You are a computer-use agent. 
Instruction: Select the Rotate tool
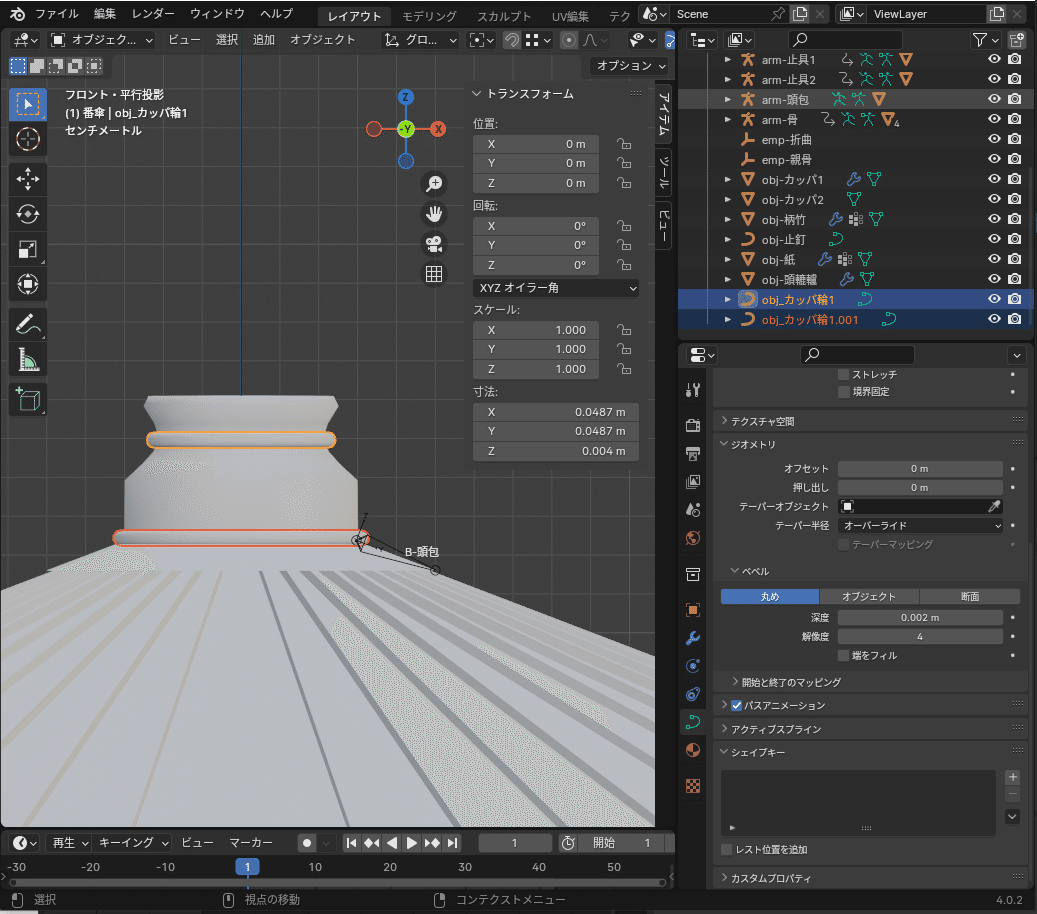tap(28, 214)
